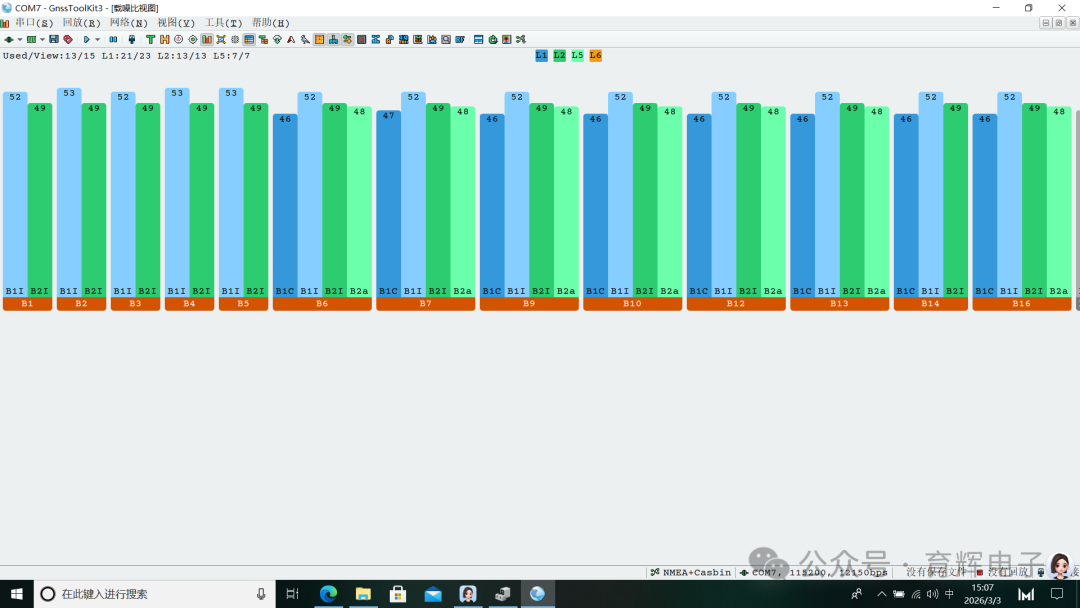Open the 回放(R) menu
The width and height of the screenshot is (1080, 608).
(x=81, y=23)
